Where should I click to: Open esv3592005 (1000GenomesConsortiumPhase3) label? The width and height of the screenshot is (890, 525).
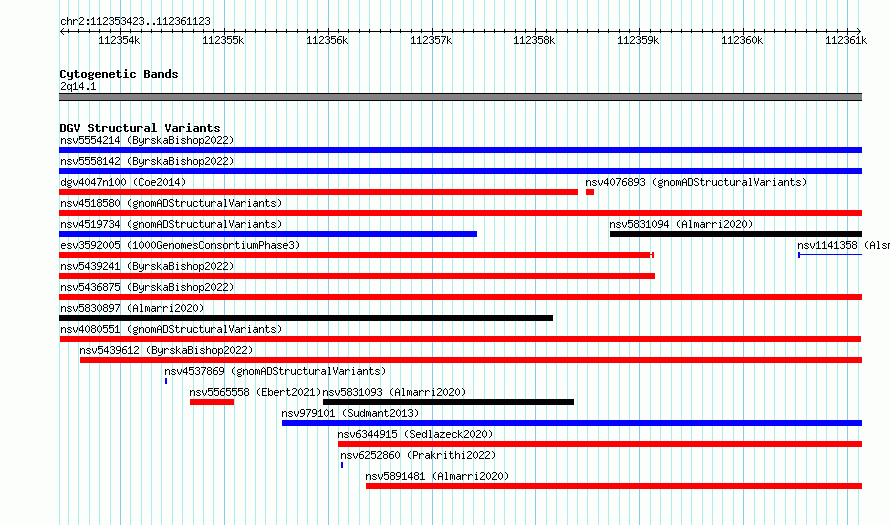pyautogui.click(x=180, y=245)
